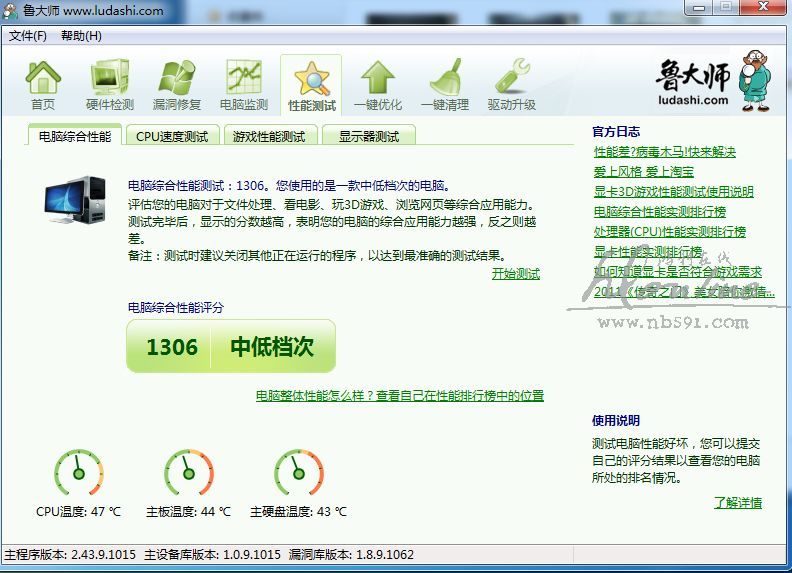Click 主硬盘温度: 43 ℃ reading
This screenshot has height=573, width=792.
[x=299, y=512]
